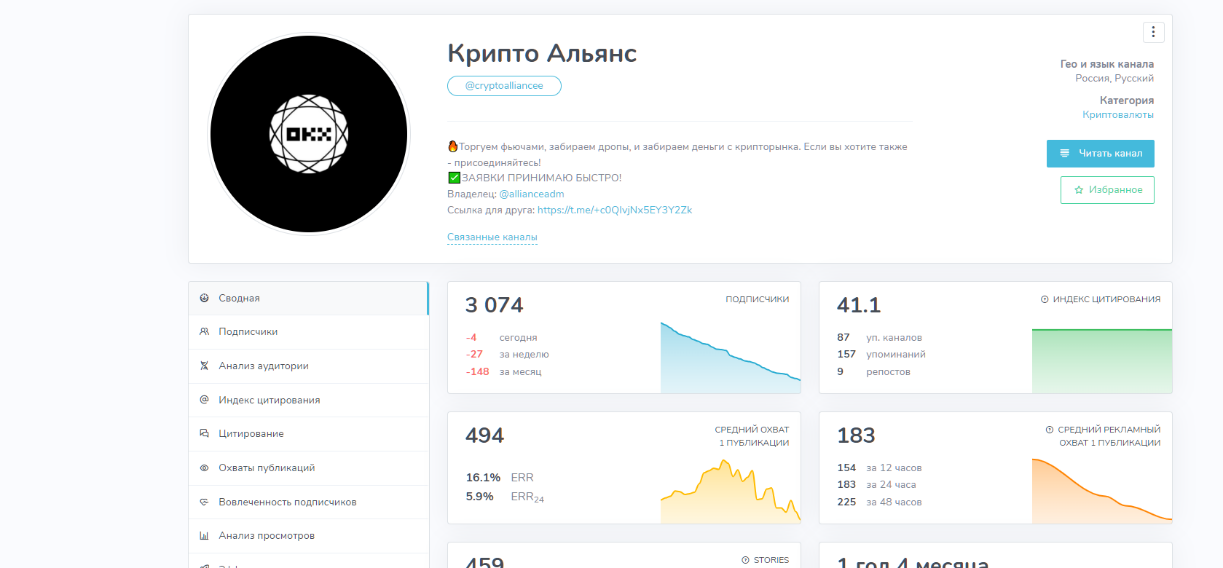
Task: Open the yellow average reach chart
Action: 731,491
